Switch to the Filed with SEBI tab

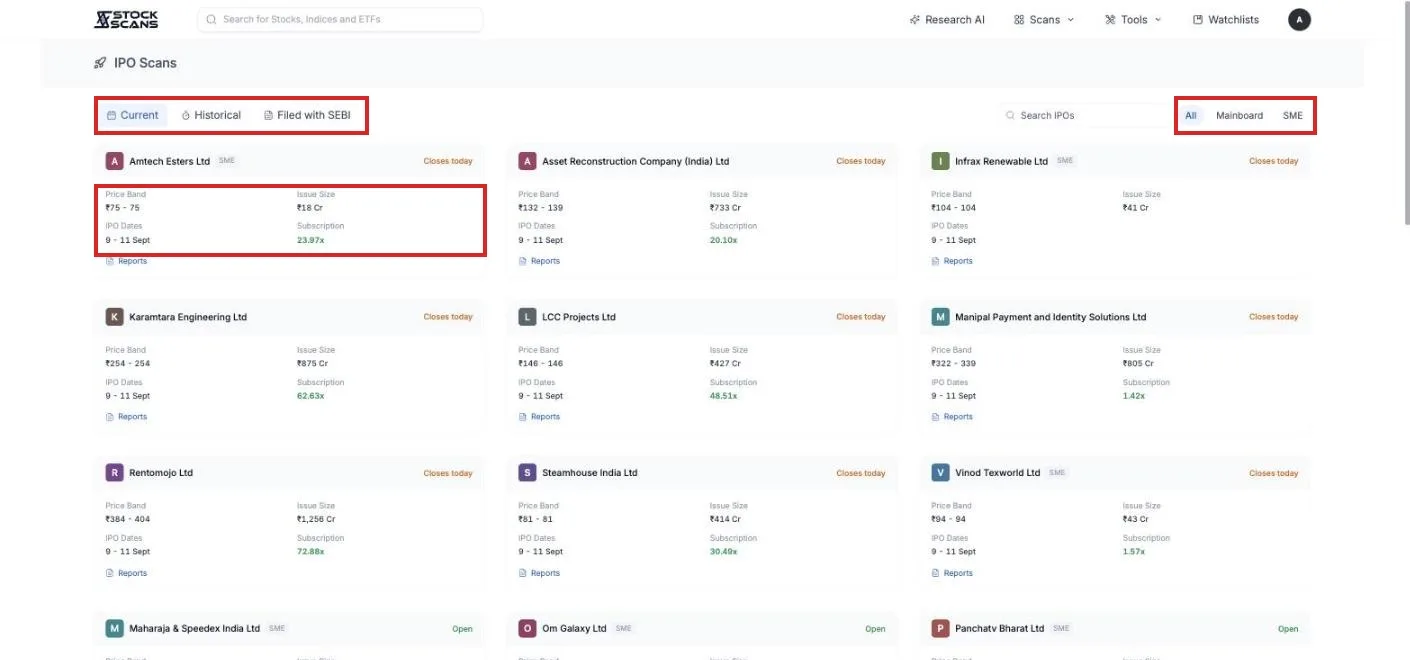click(307, 115)
